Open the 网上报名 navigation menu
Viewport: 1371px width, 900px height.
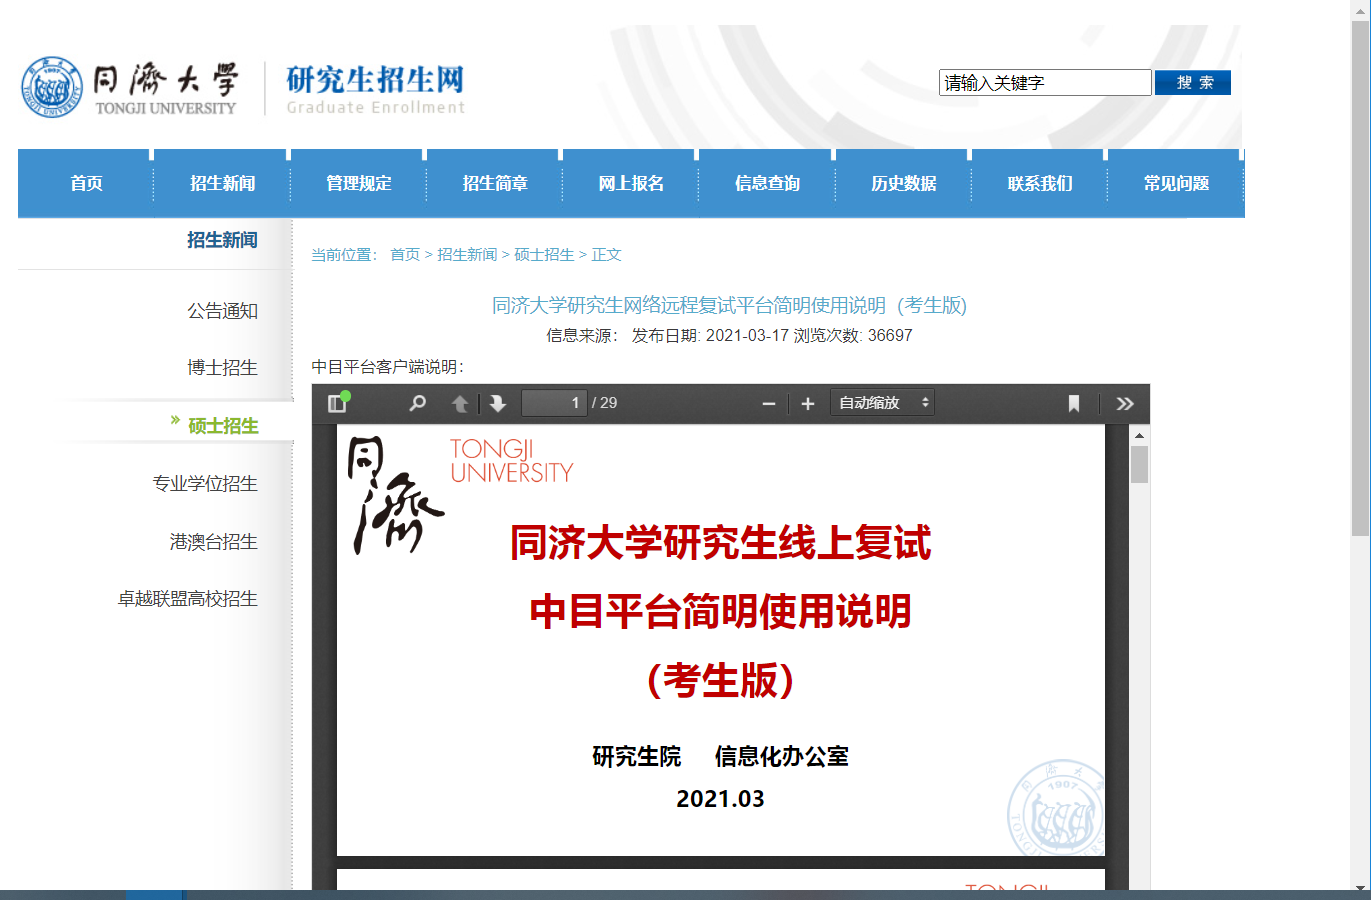pyautogui.click(x=631, y=183)
